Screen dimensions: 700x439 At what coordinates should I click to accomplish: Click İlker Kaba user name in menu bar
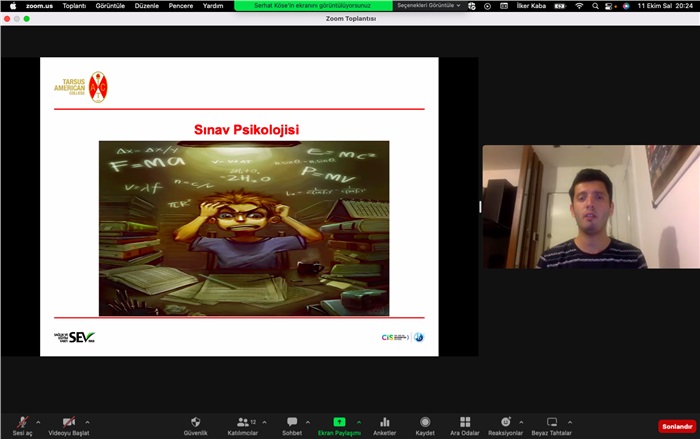tap(531, 6)
